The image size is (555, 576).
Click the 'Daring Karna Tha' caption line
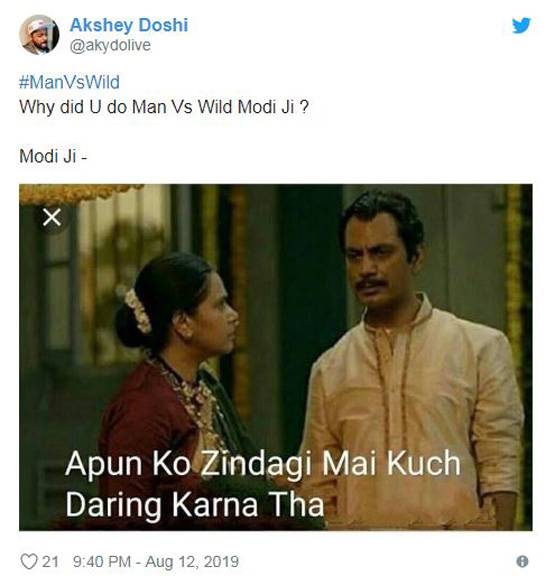[195, 504]
